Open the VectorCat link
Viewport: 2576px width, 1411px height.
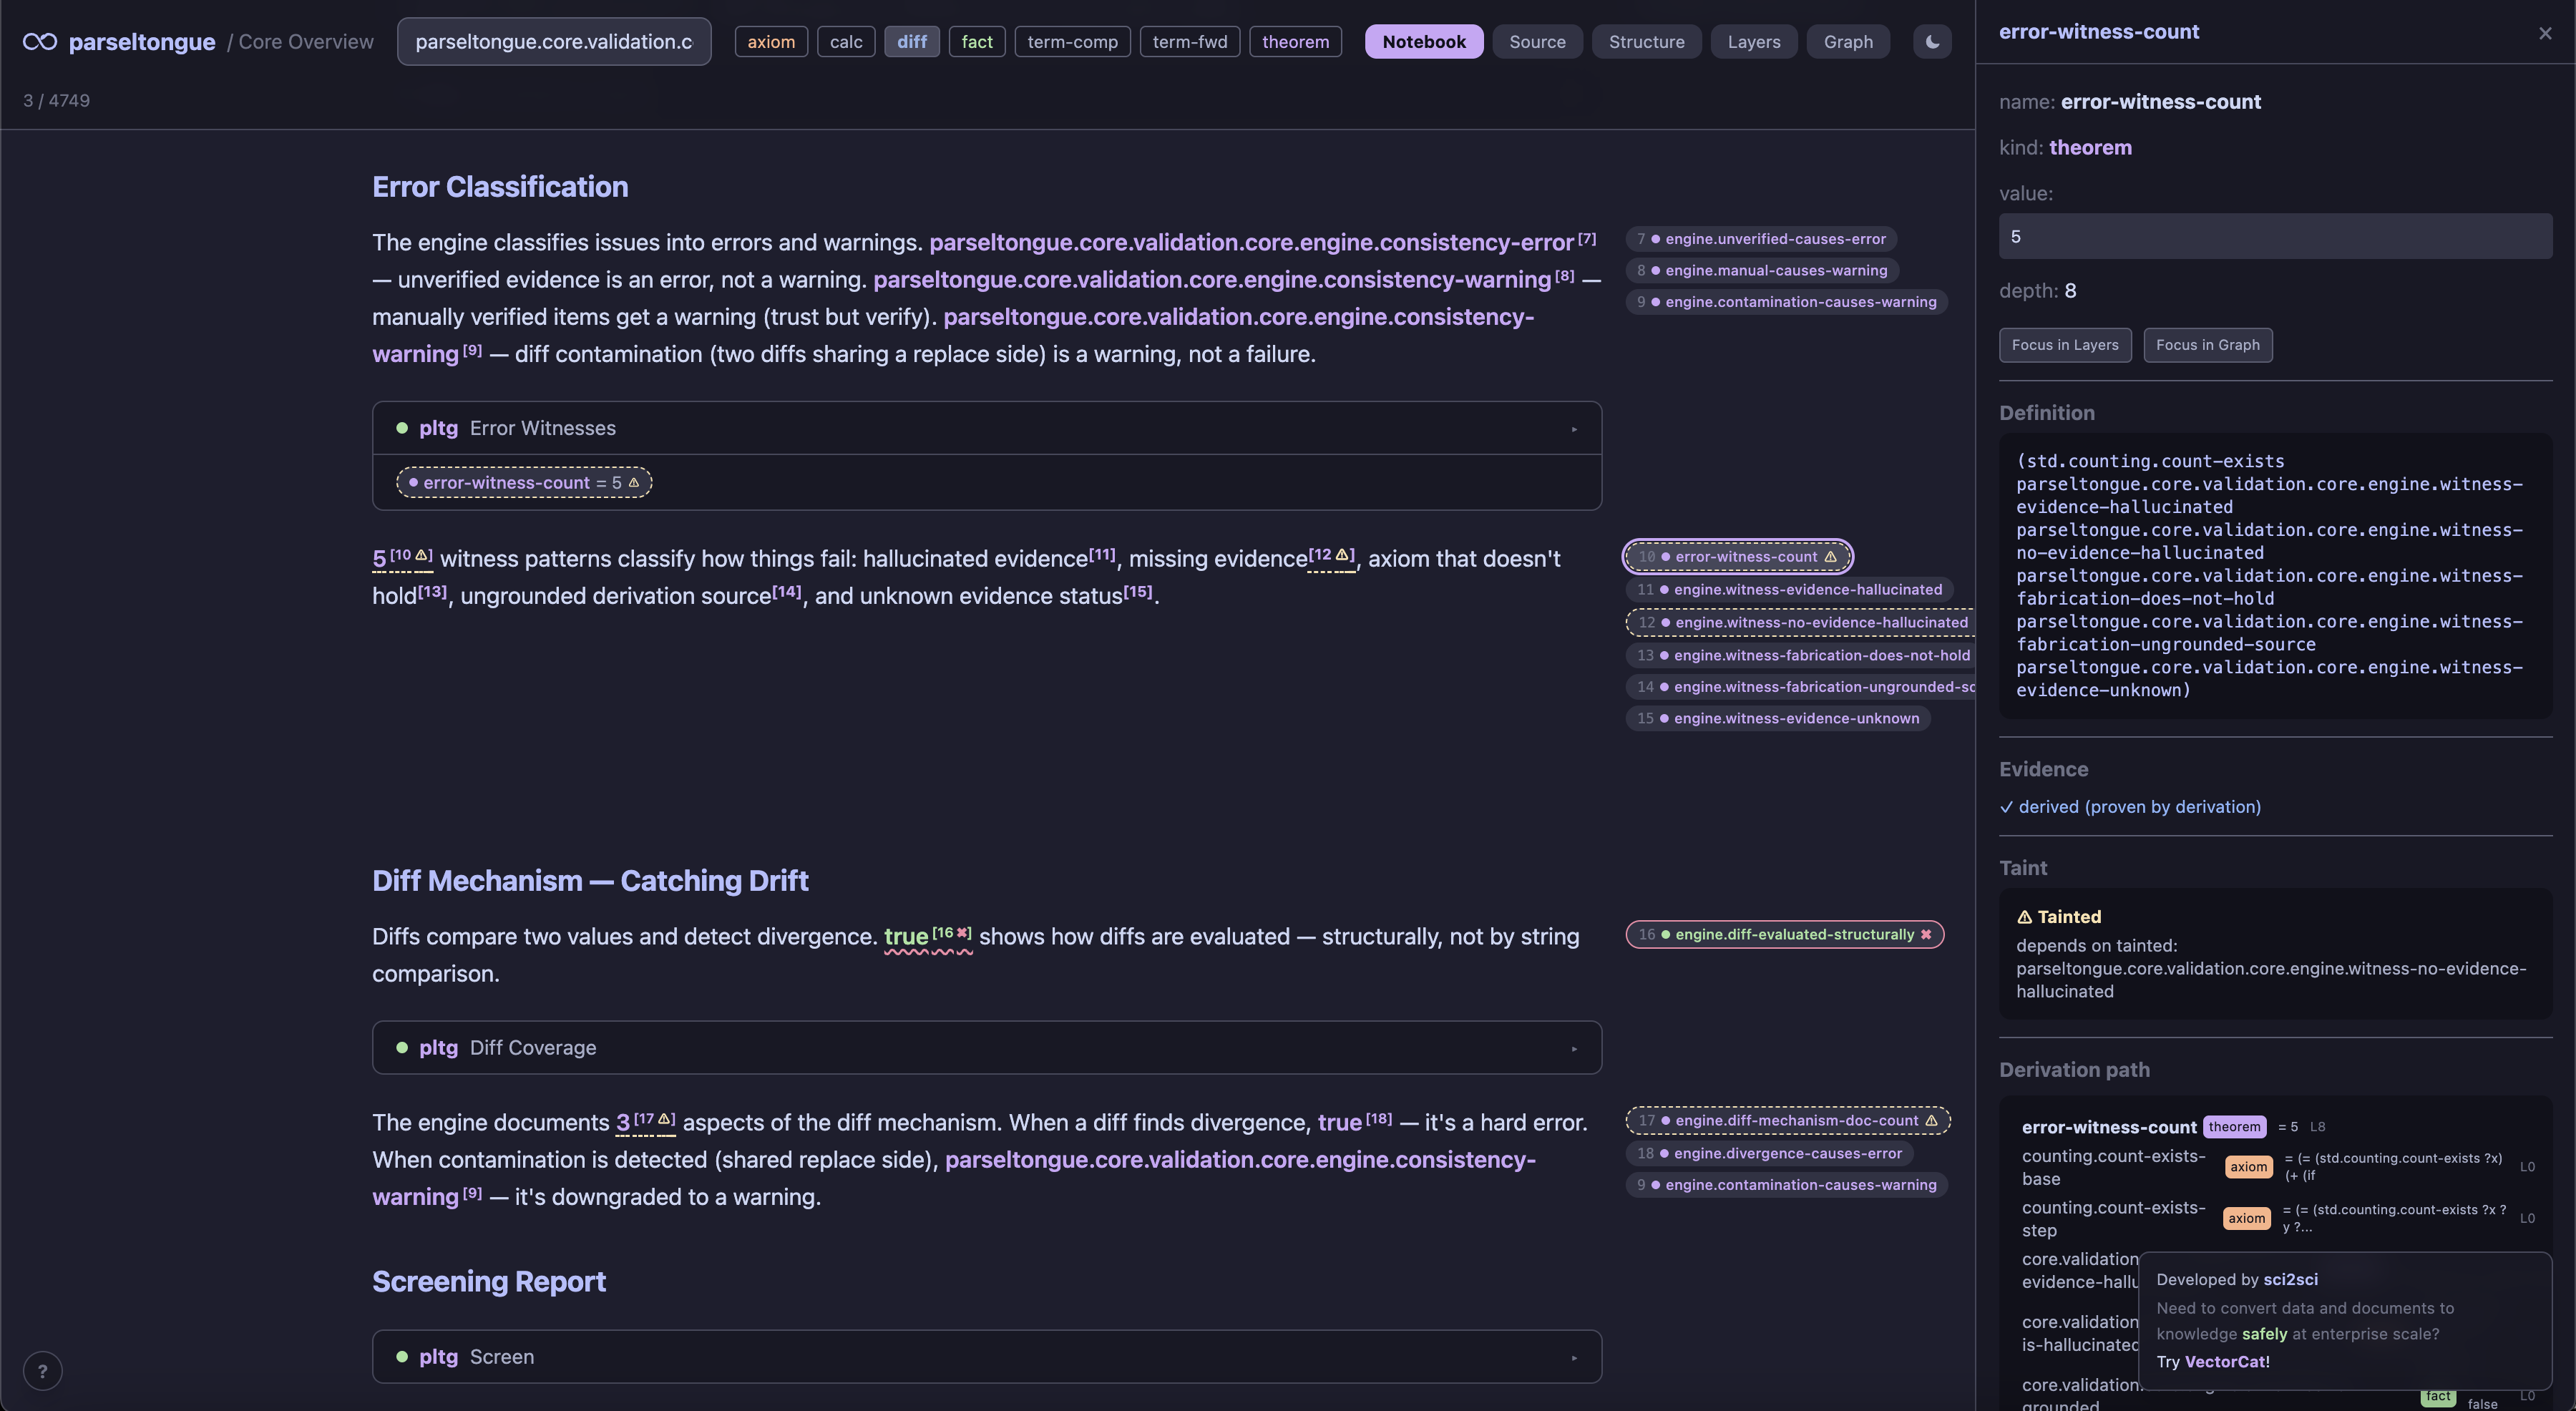(2226, 1362)
